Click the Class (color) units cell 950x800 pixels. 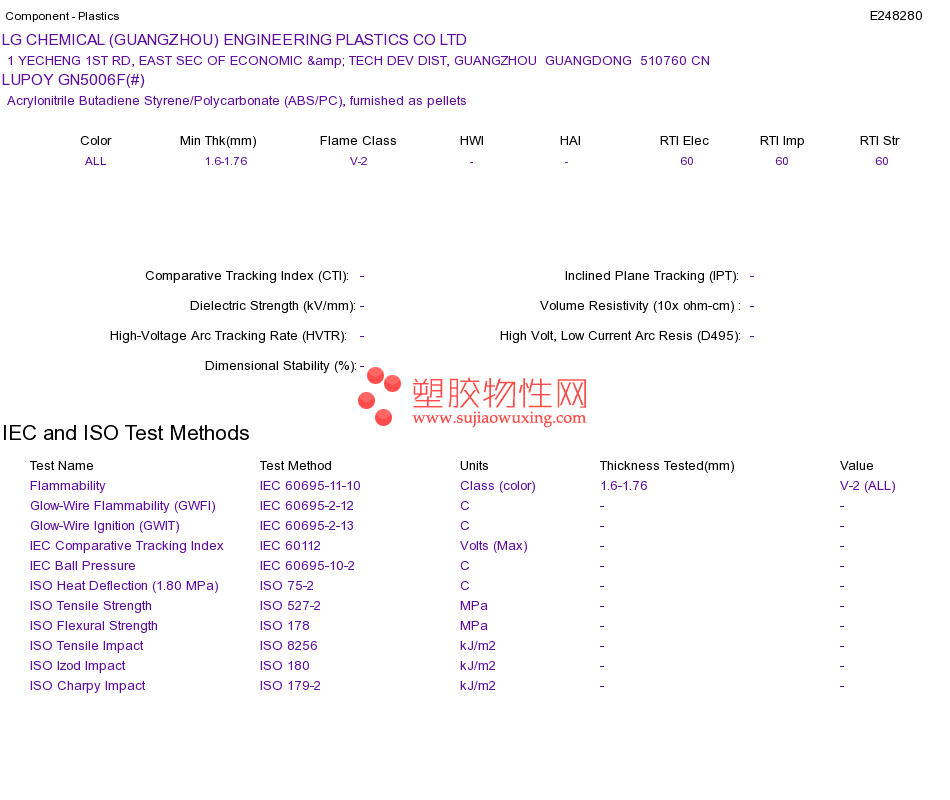(x=497, y=486)
